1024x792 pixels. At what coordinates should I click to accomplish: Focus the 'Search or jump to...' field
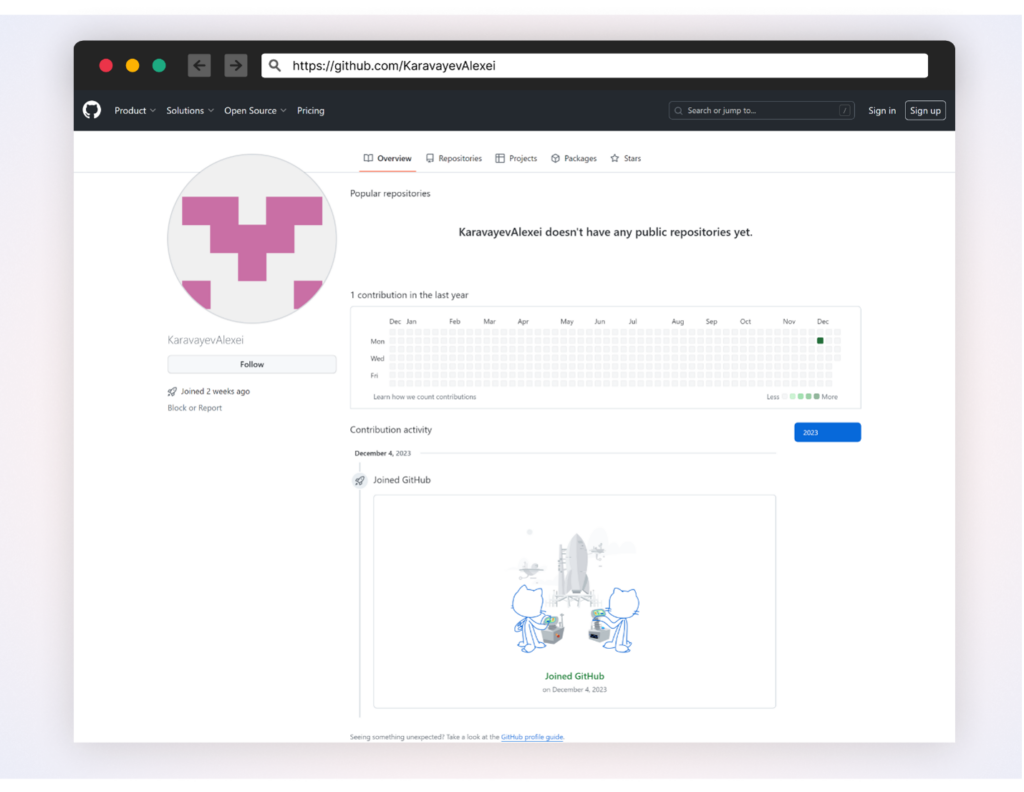click(x=761, y=110)
